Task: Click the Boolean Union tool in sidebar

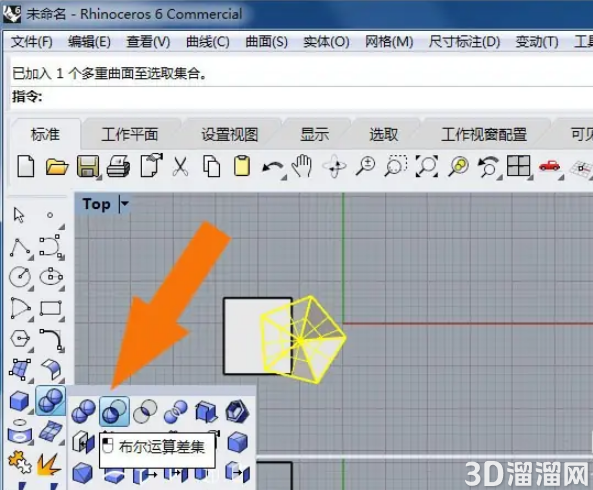Action: (x=51, y=400)
